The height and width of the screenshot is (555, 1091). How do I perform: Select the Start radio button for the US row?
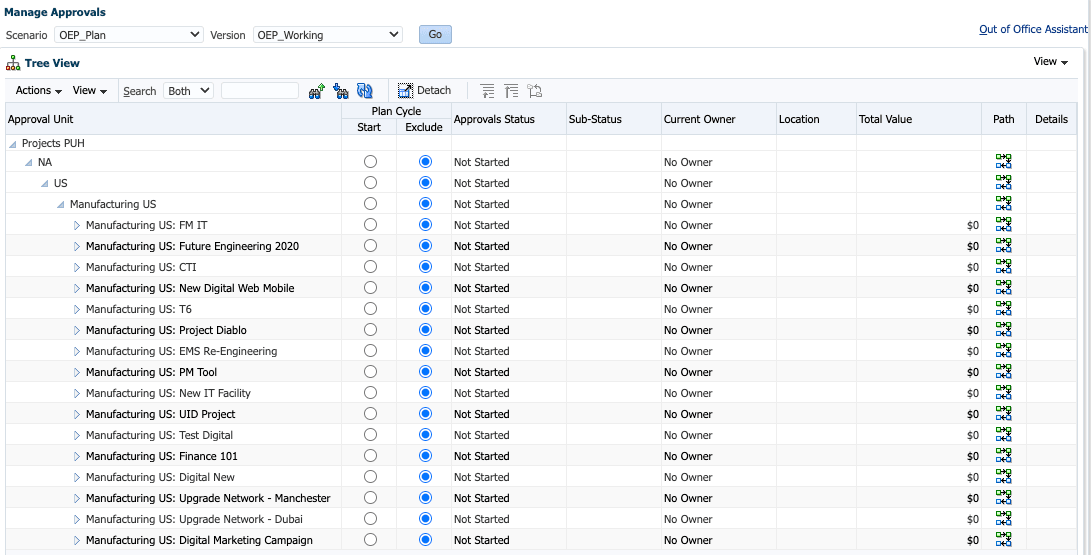point(370,182)
